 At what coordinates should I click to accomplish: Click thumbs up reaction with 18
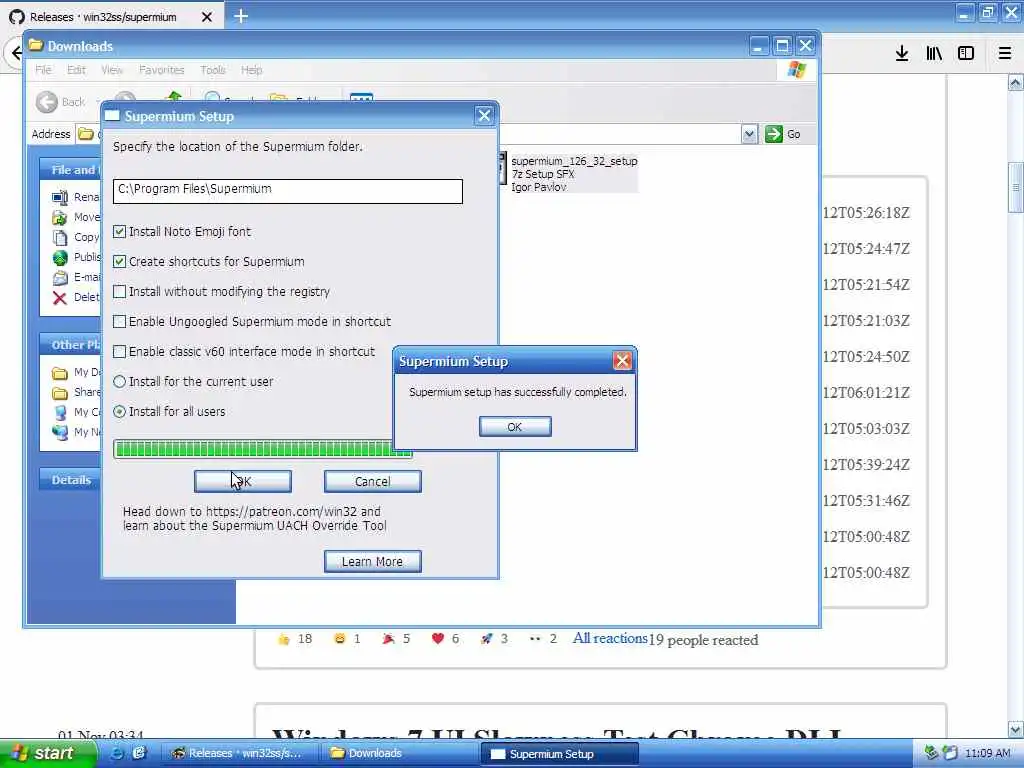point(295,639)
